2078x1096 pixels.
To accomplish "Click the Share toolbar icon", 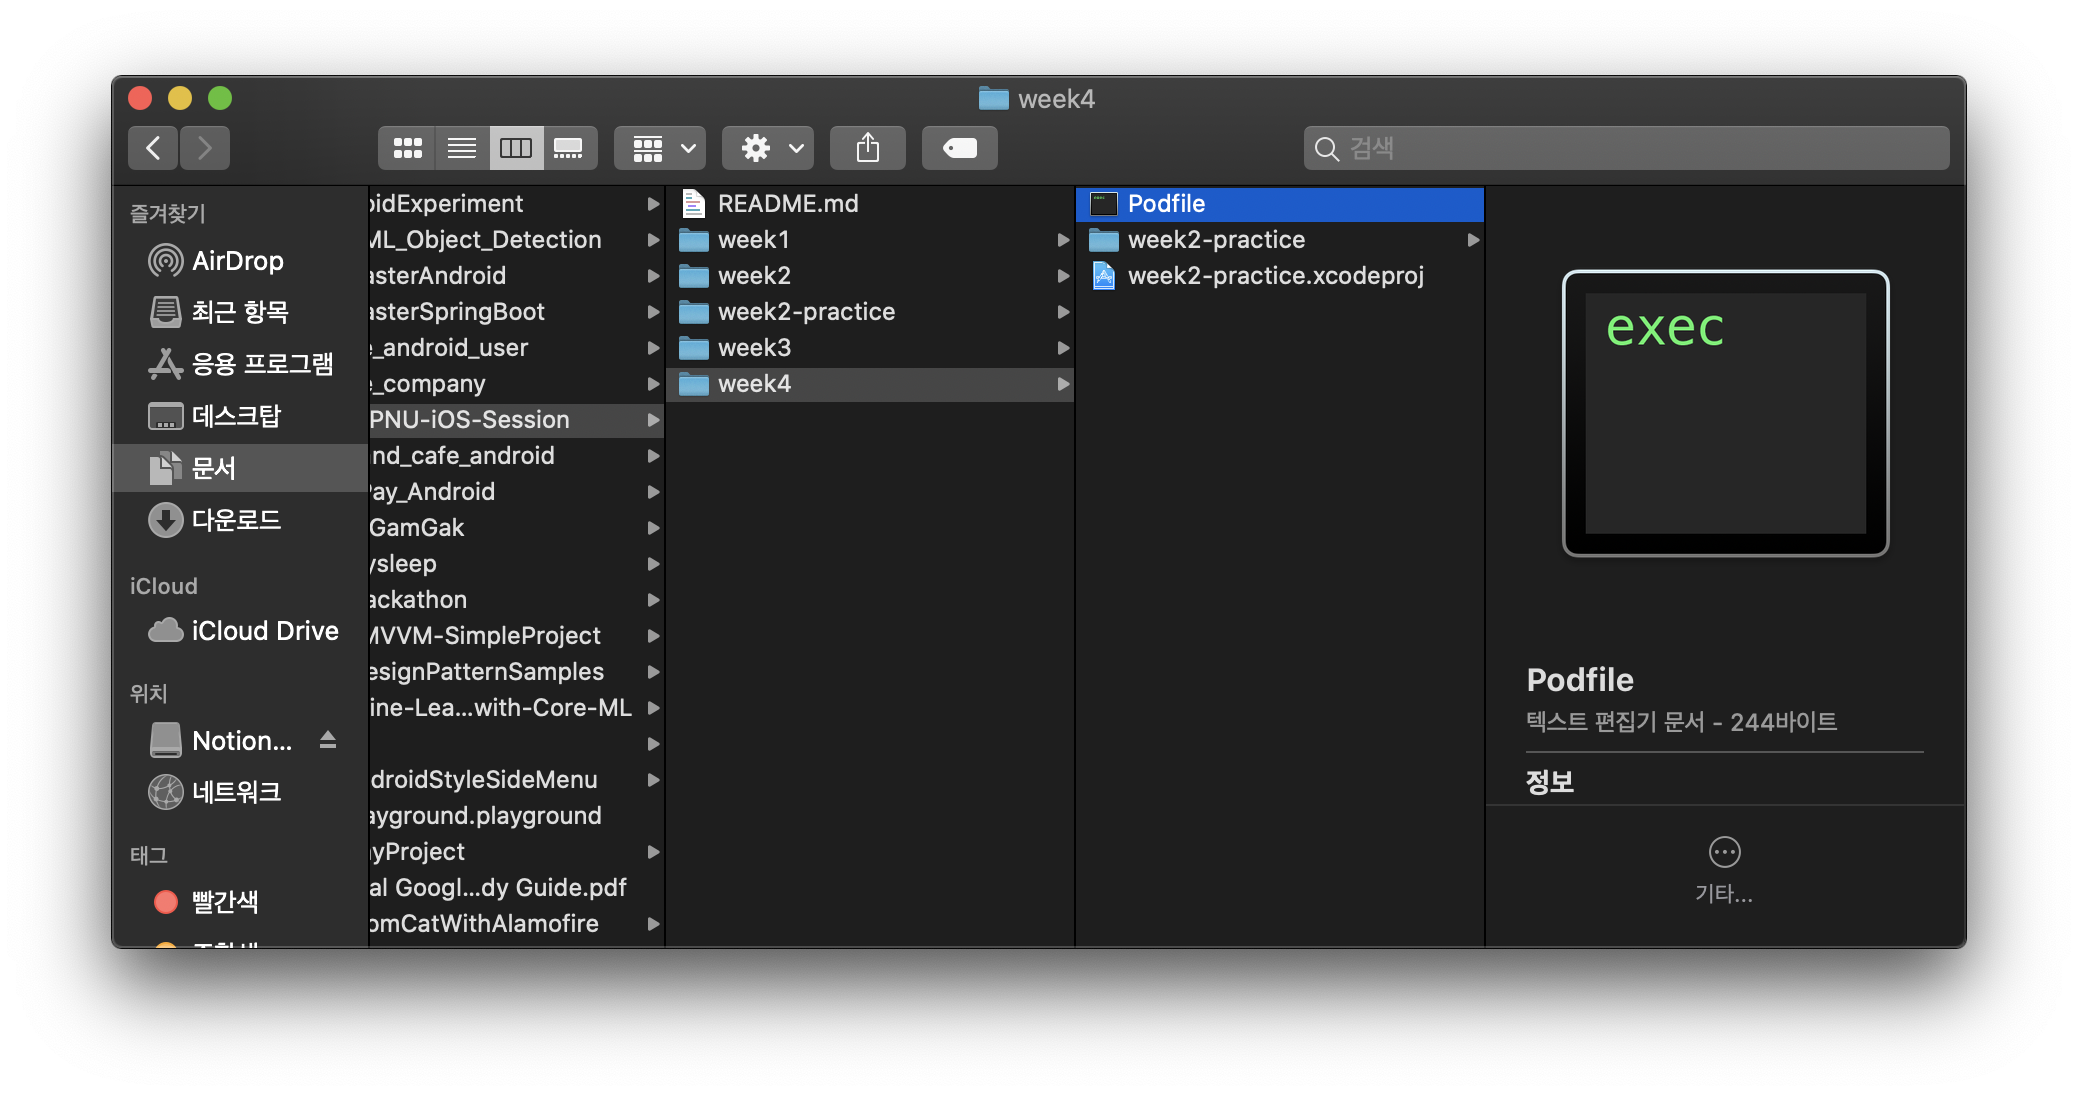I will click(867, 148).
